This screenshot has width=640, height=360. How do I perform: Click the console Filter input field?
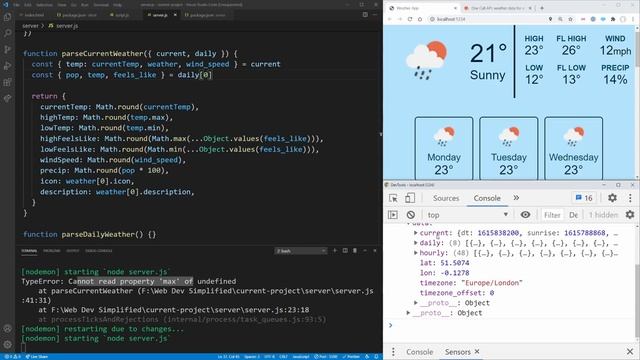(x=552, y=215)
